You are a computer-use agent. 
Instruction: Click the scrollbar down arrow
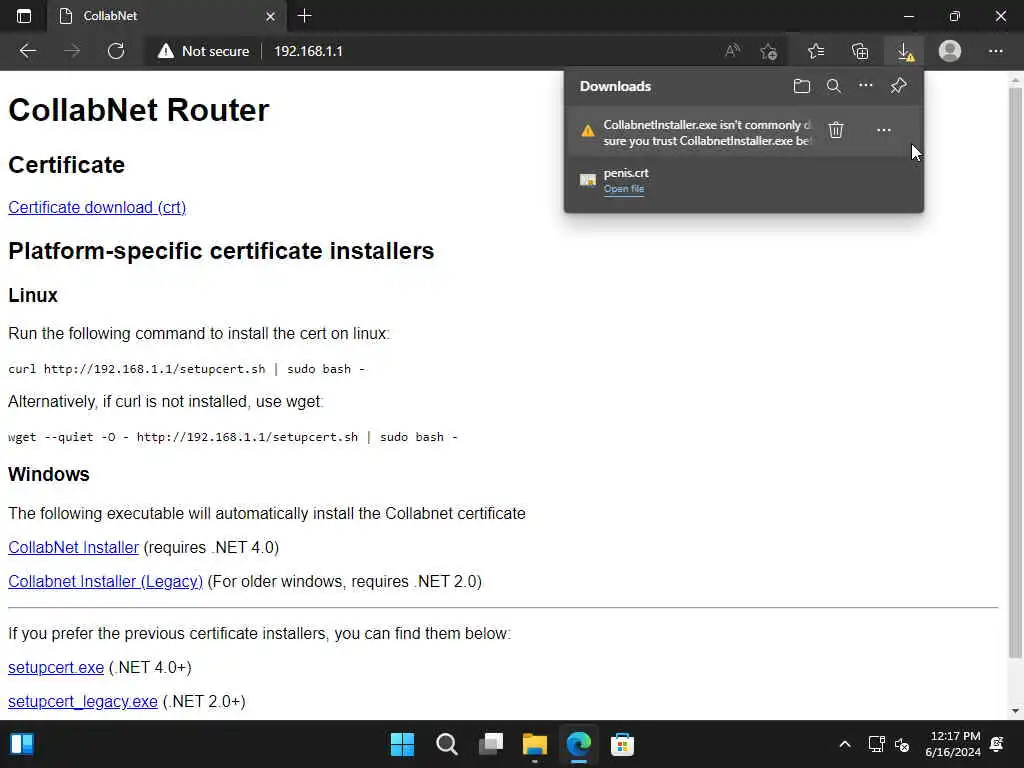[x=1015, y=711]
